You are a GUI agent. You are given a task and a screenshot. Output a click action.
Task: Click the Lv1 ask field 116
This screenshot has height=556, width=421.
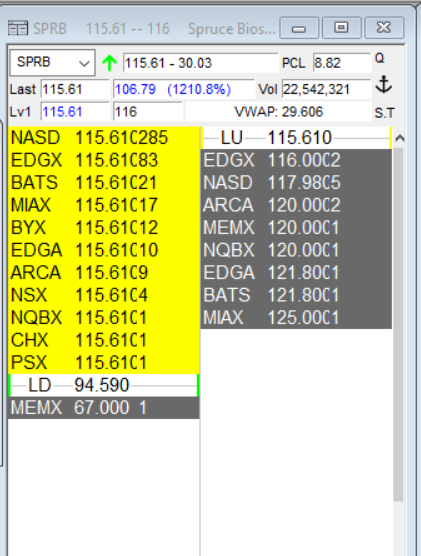pyautogui.click(x=148, y=112)
